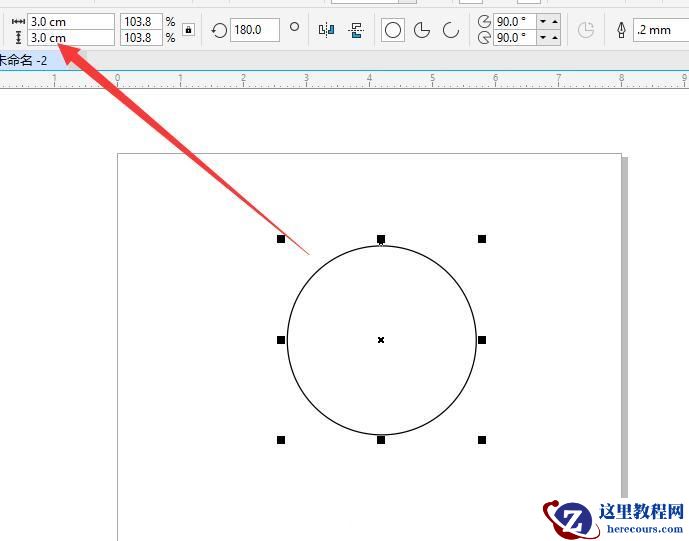689x541 pixels.
Task: Click the change direction icon
Action: [586, 30]
